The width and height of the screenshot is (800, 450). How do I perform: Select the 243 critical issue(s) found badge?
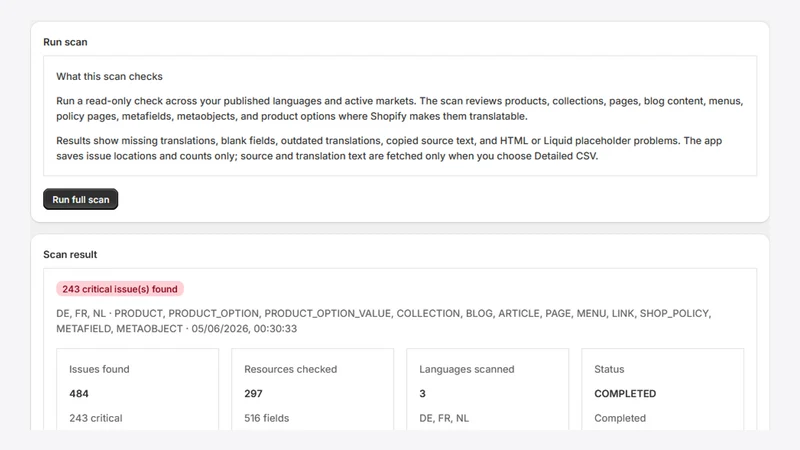click(x=120, y=289)
